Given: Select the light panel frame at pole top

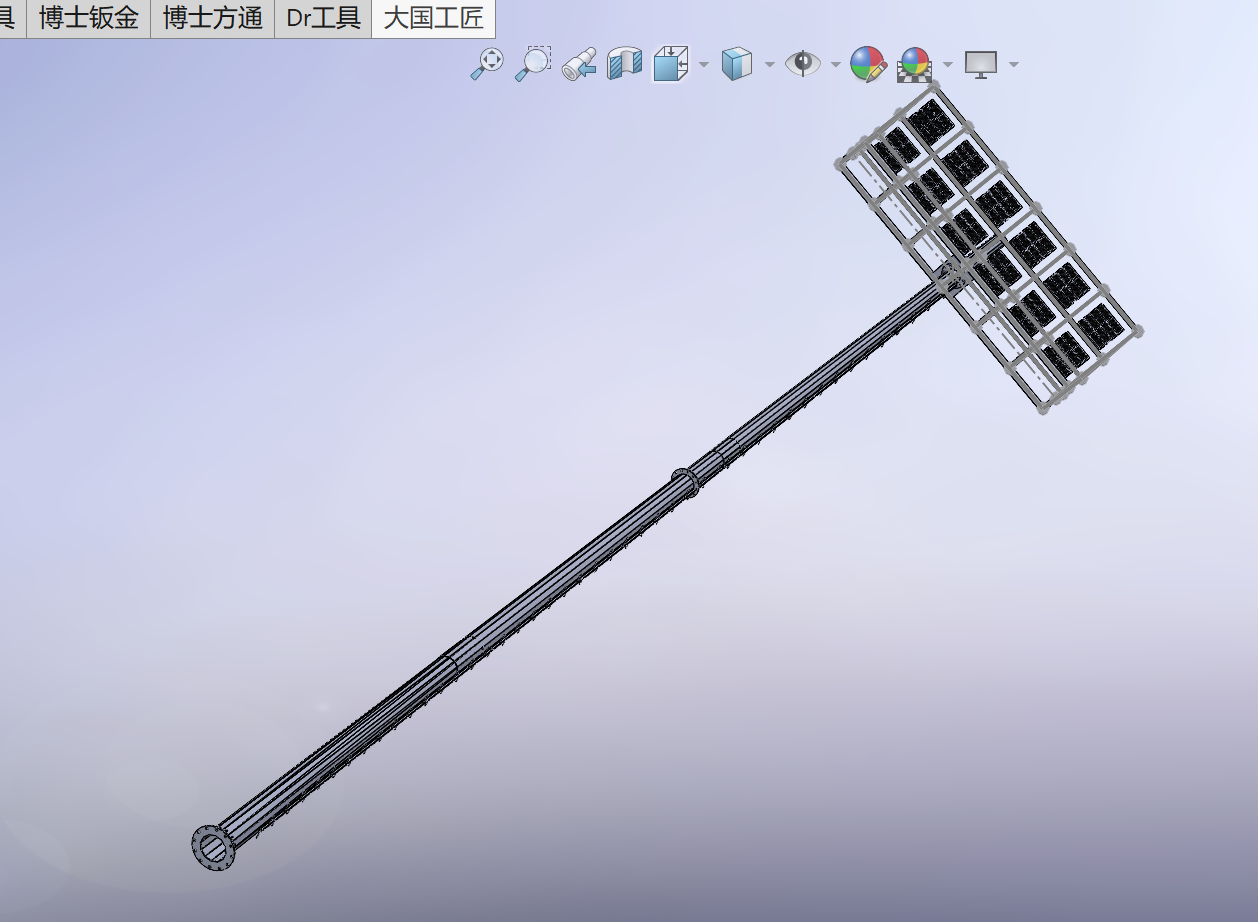Looking at the screenshot, I should pyautogui.click(x=989, y=248).
